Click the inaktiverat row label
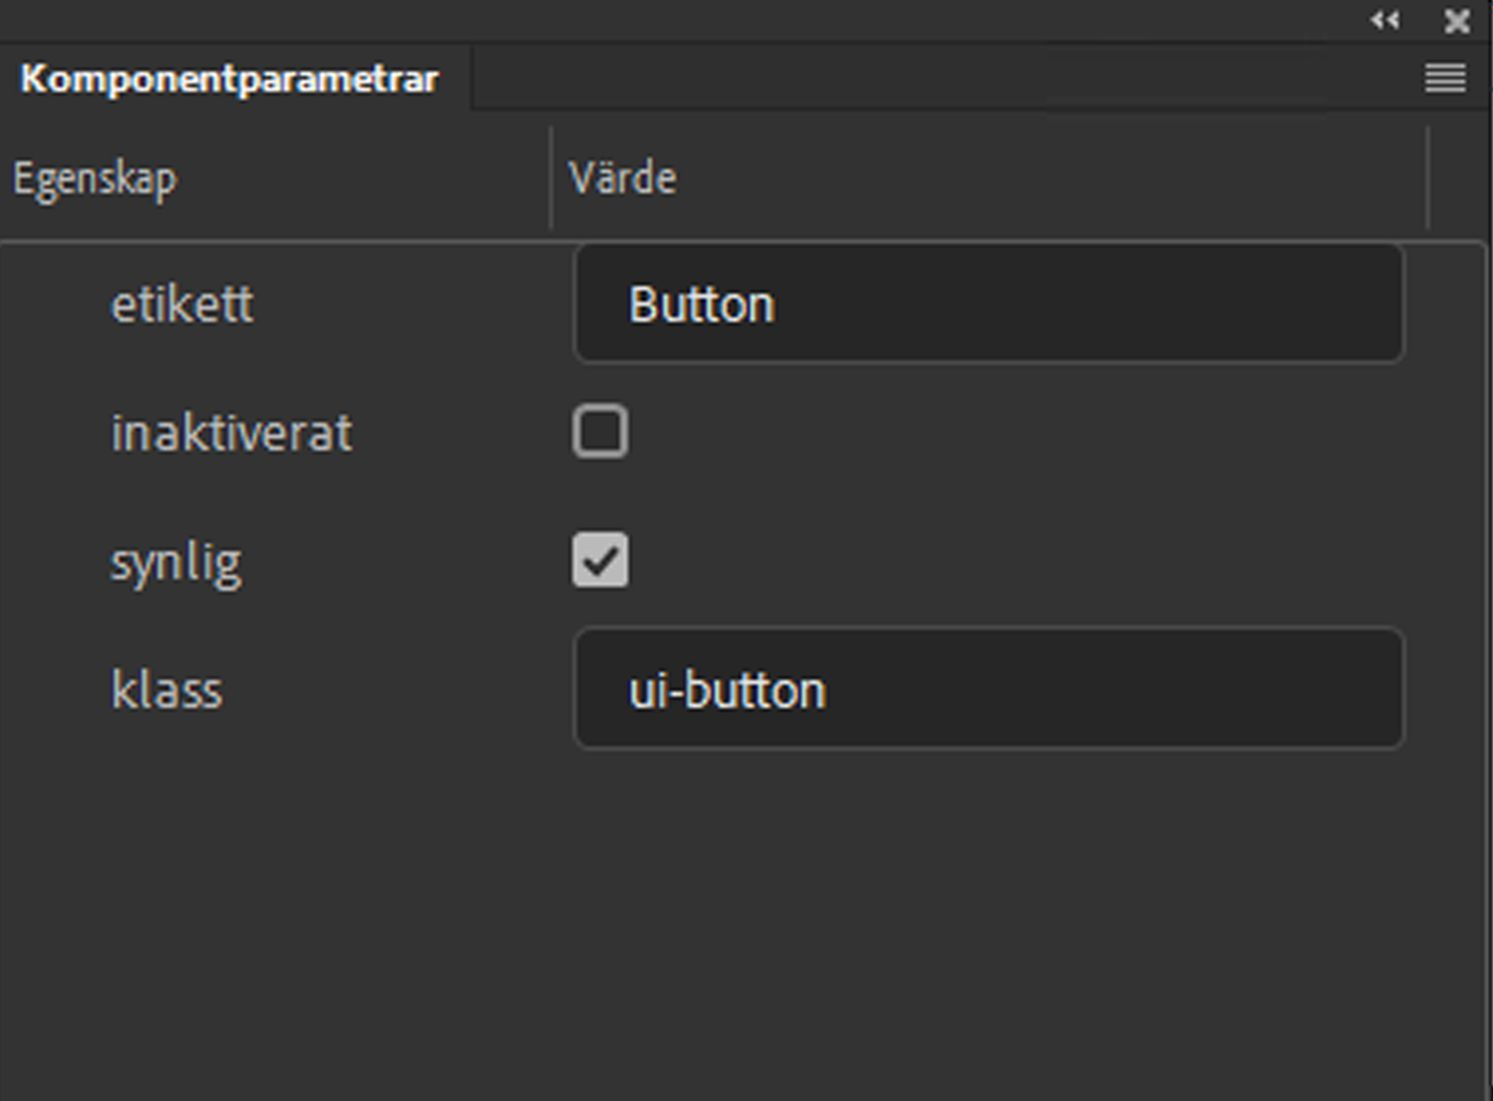This screenshot has height=1101, width=1493. pos(231,432)
